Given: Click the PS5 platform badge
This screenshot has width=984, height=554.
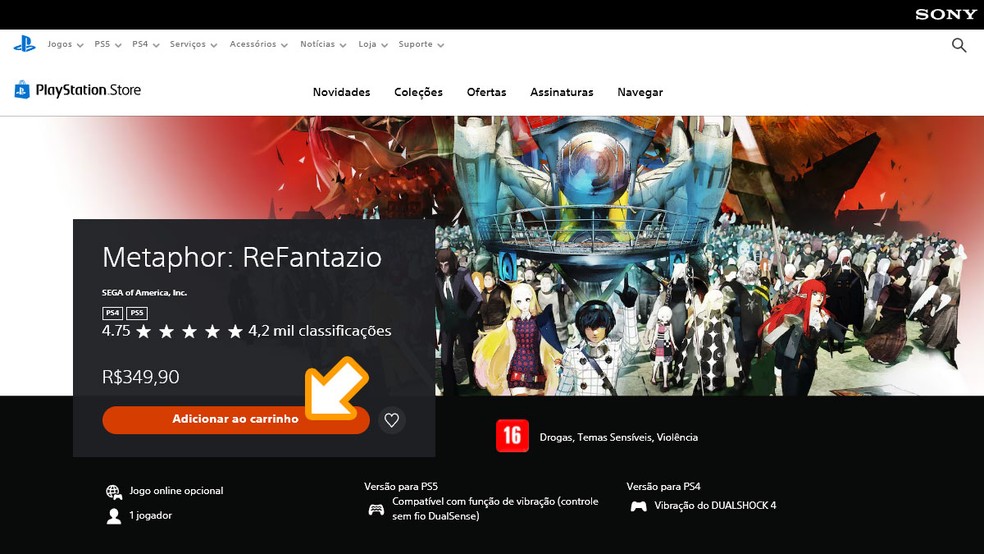Looking at the screenshot, I should 137,312.
